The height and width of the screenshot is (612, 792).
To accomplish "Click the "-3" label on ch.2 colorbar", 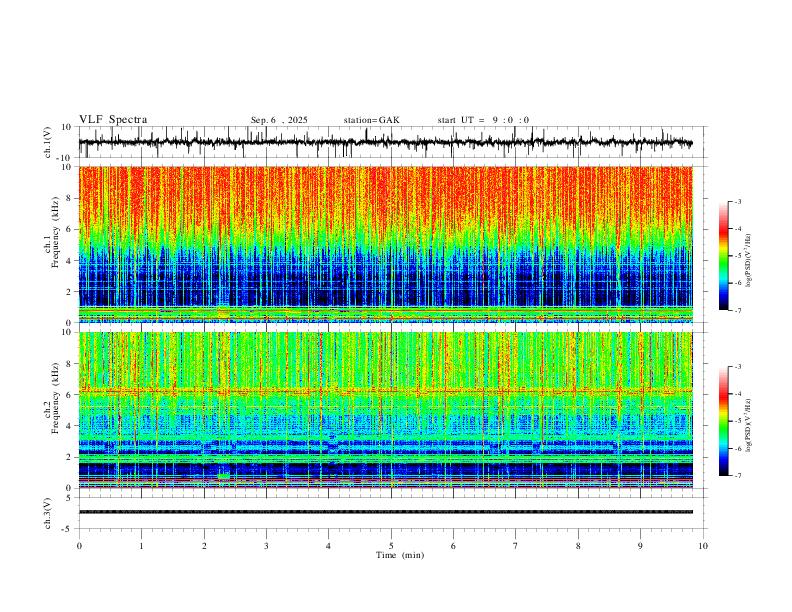I will coord(738,367).
